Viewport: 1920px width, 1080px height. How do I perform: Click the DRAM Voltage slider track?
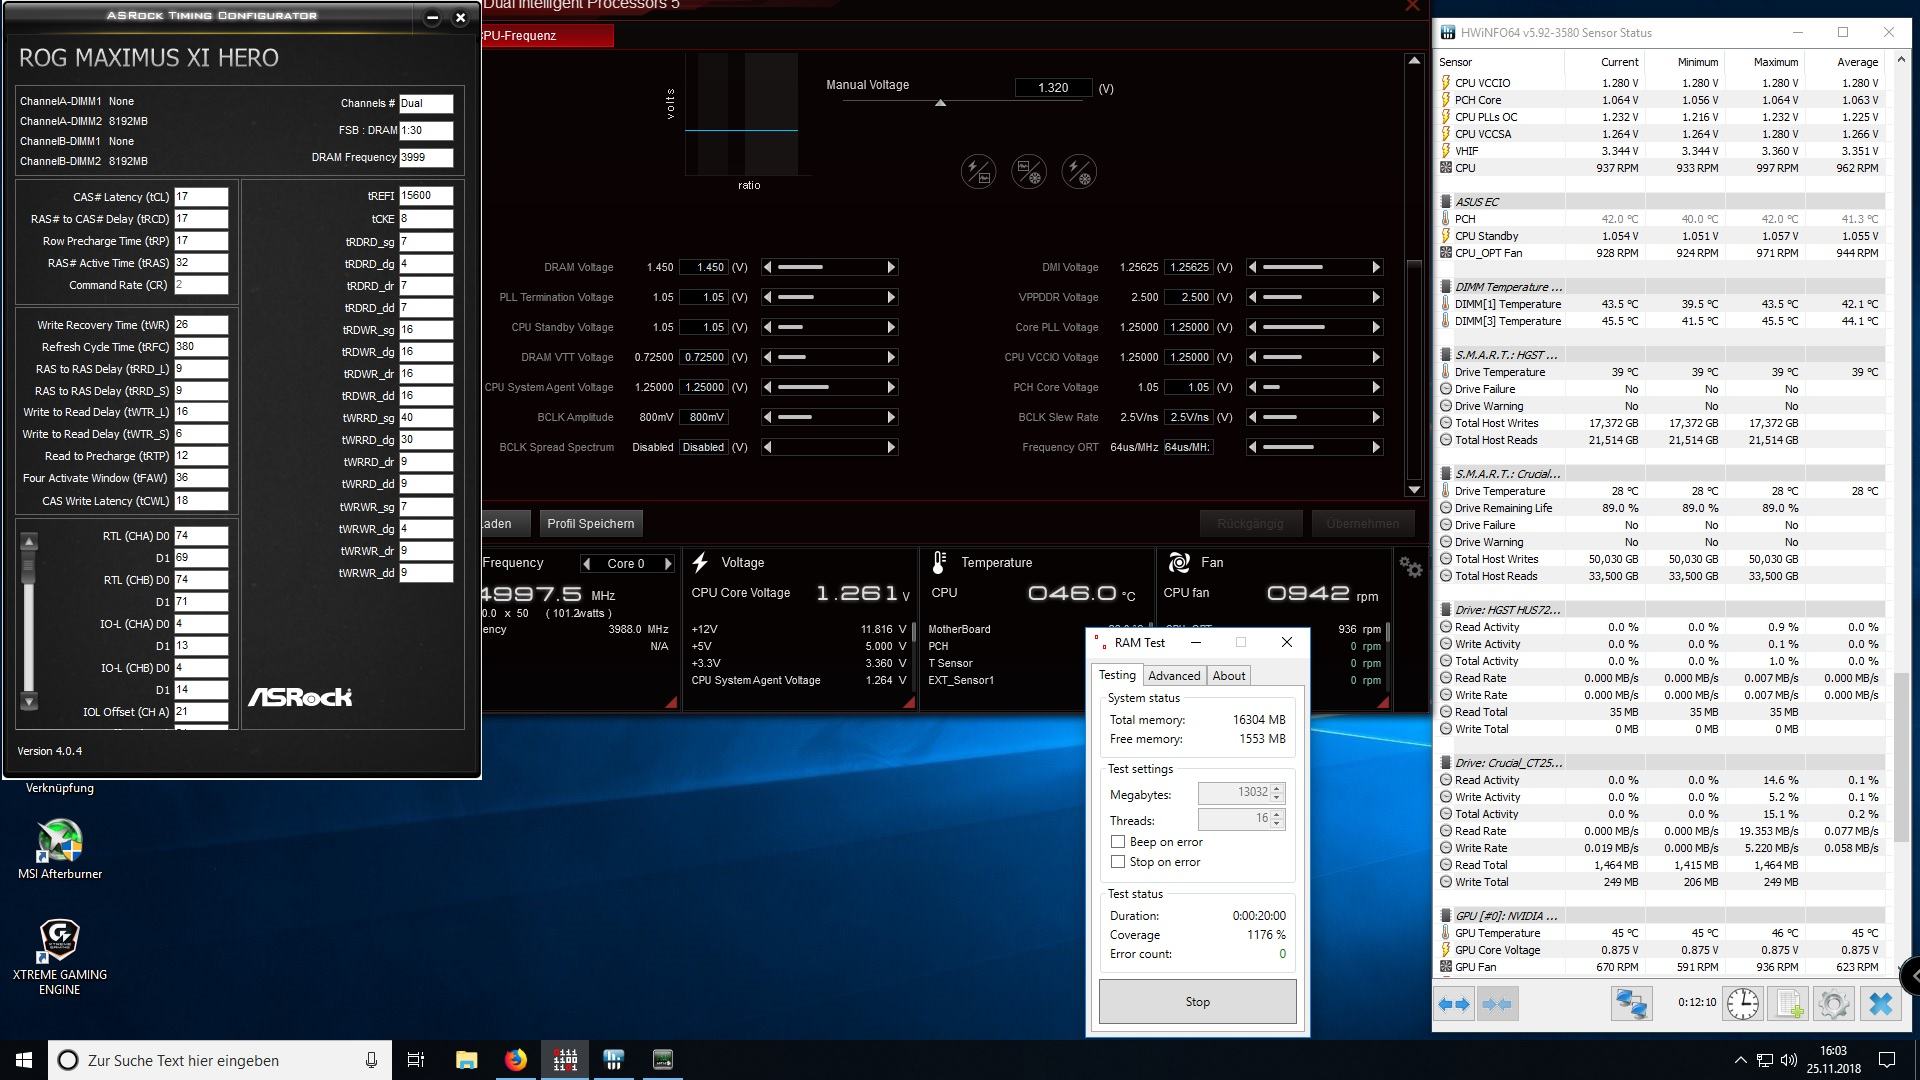coord(829,267)
